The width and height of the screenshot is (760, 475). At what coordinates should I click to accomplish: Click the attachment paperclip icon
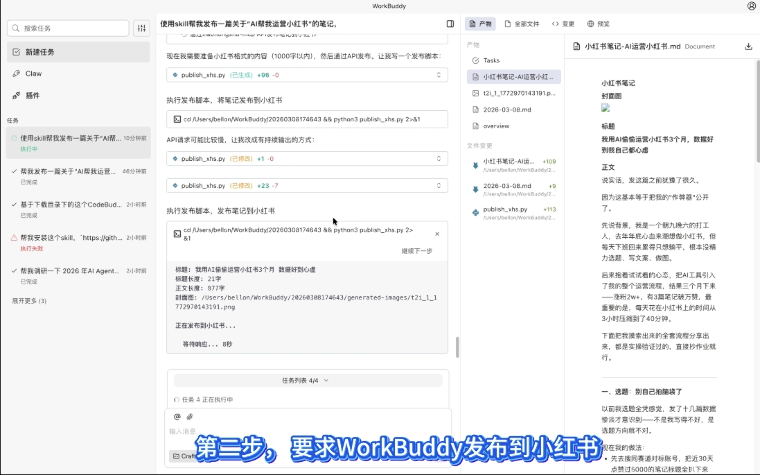pyautogui.click(x=190, y=416)
